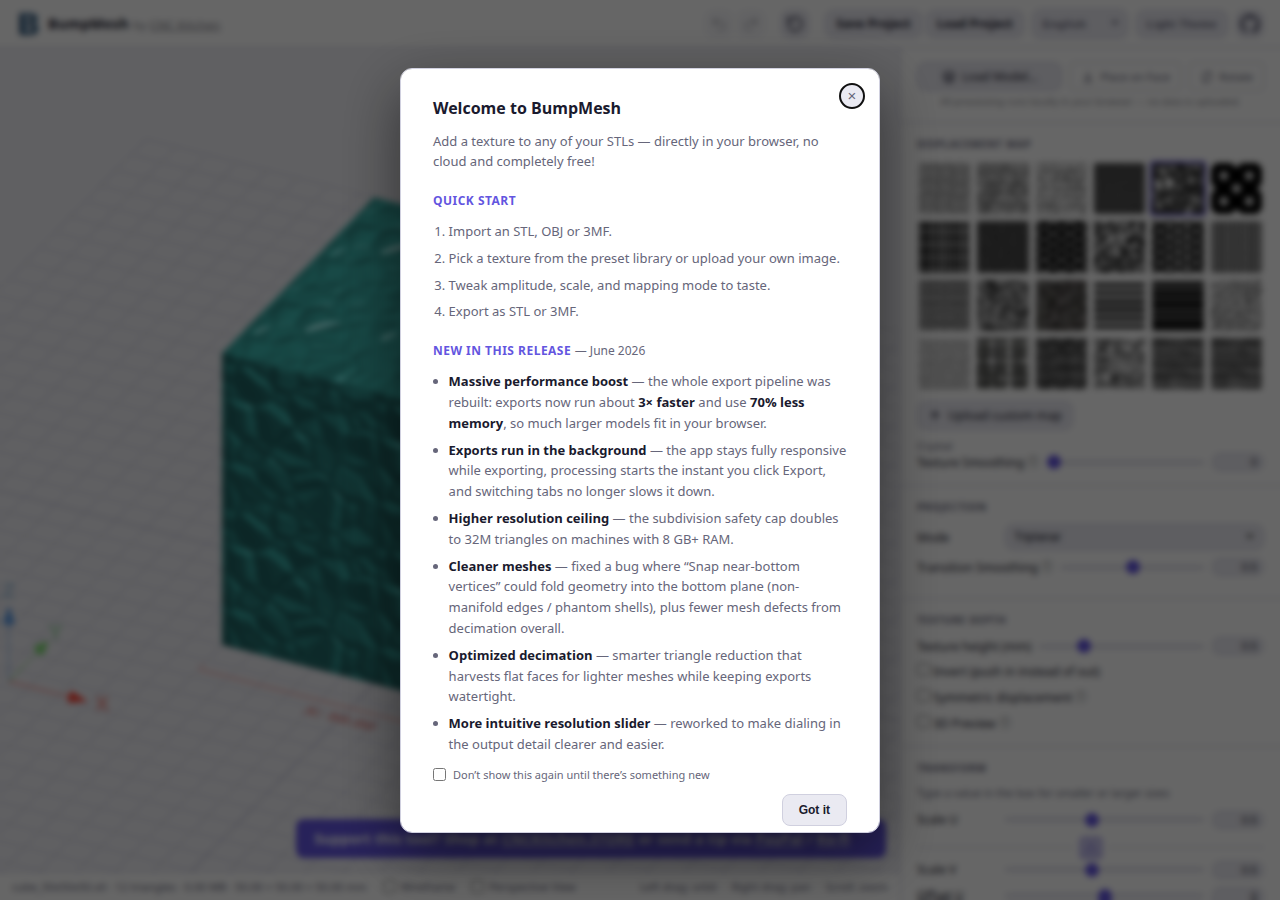Click the "NEW IN THIS RELEASE" heading
Screen dimensions: 1280x900
pos(502,351)
